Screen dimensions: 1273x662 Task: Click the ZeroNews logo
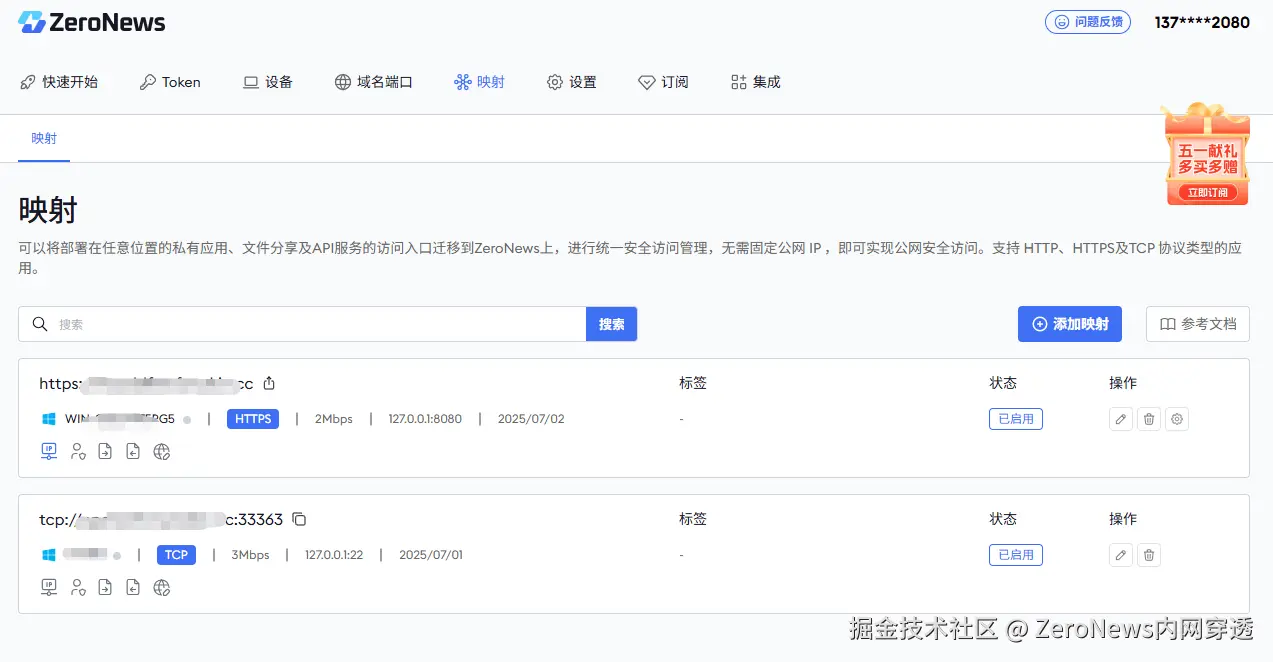point(92,22)
